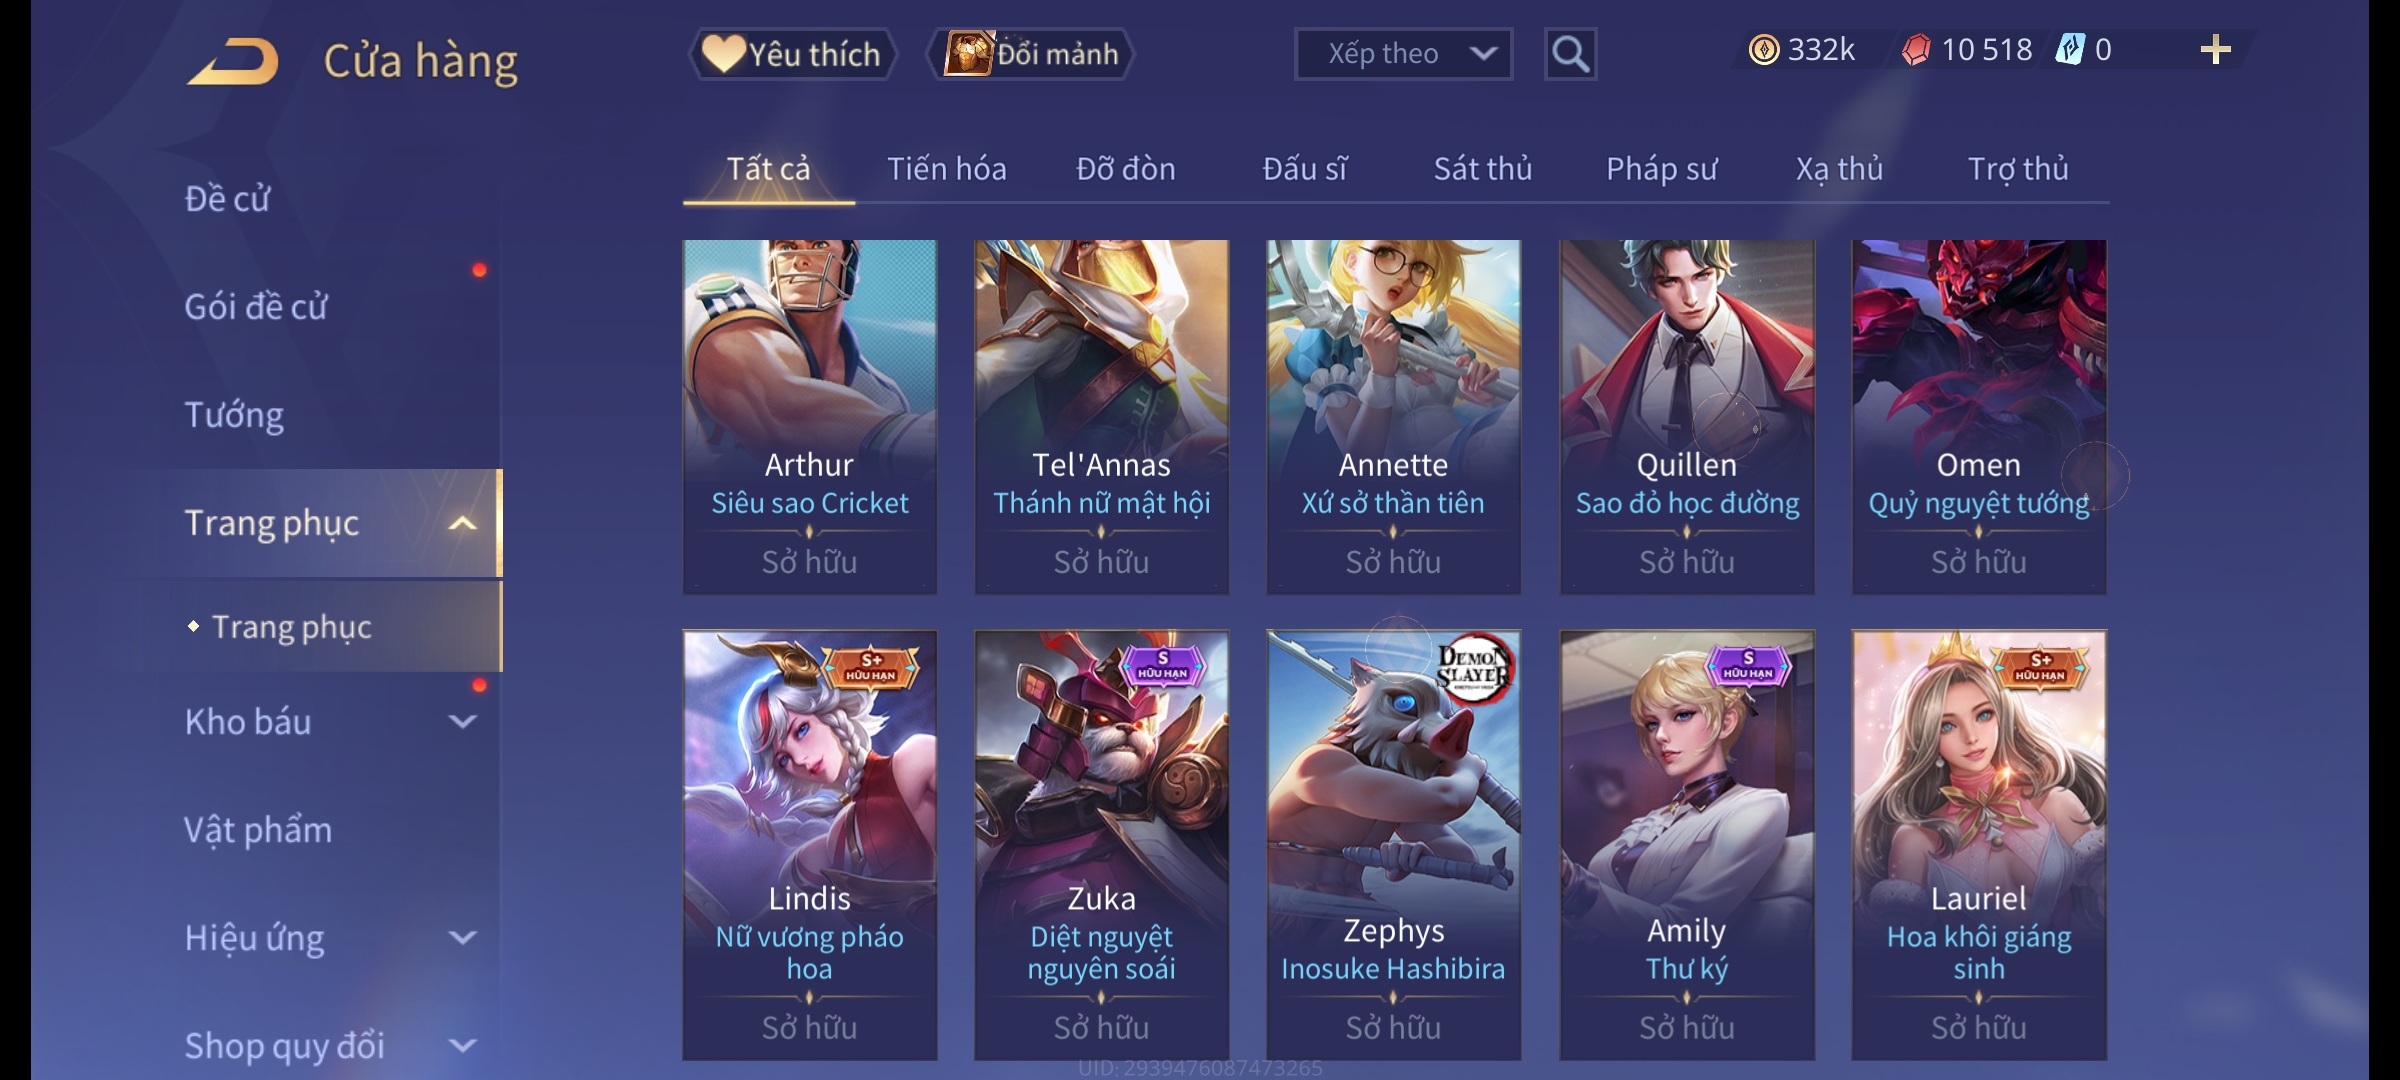
Task: Open Gói đề cử in sidebar
Action: [x=256, y=307]
